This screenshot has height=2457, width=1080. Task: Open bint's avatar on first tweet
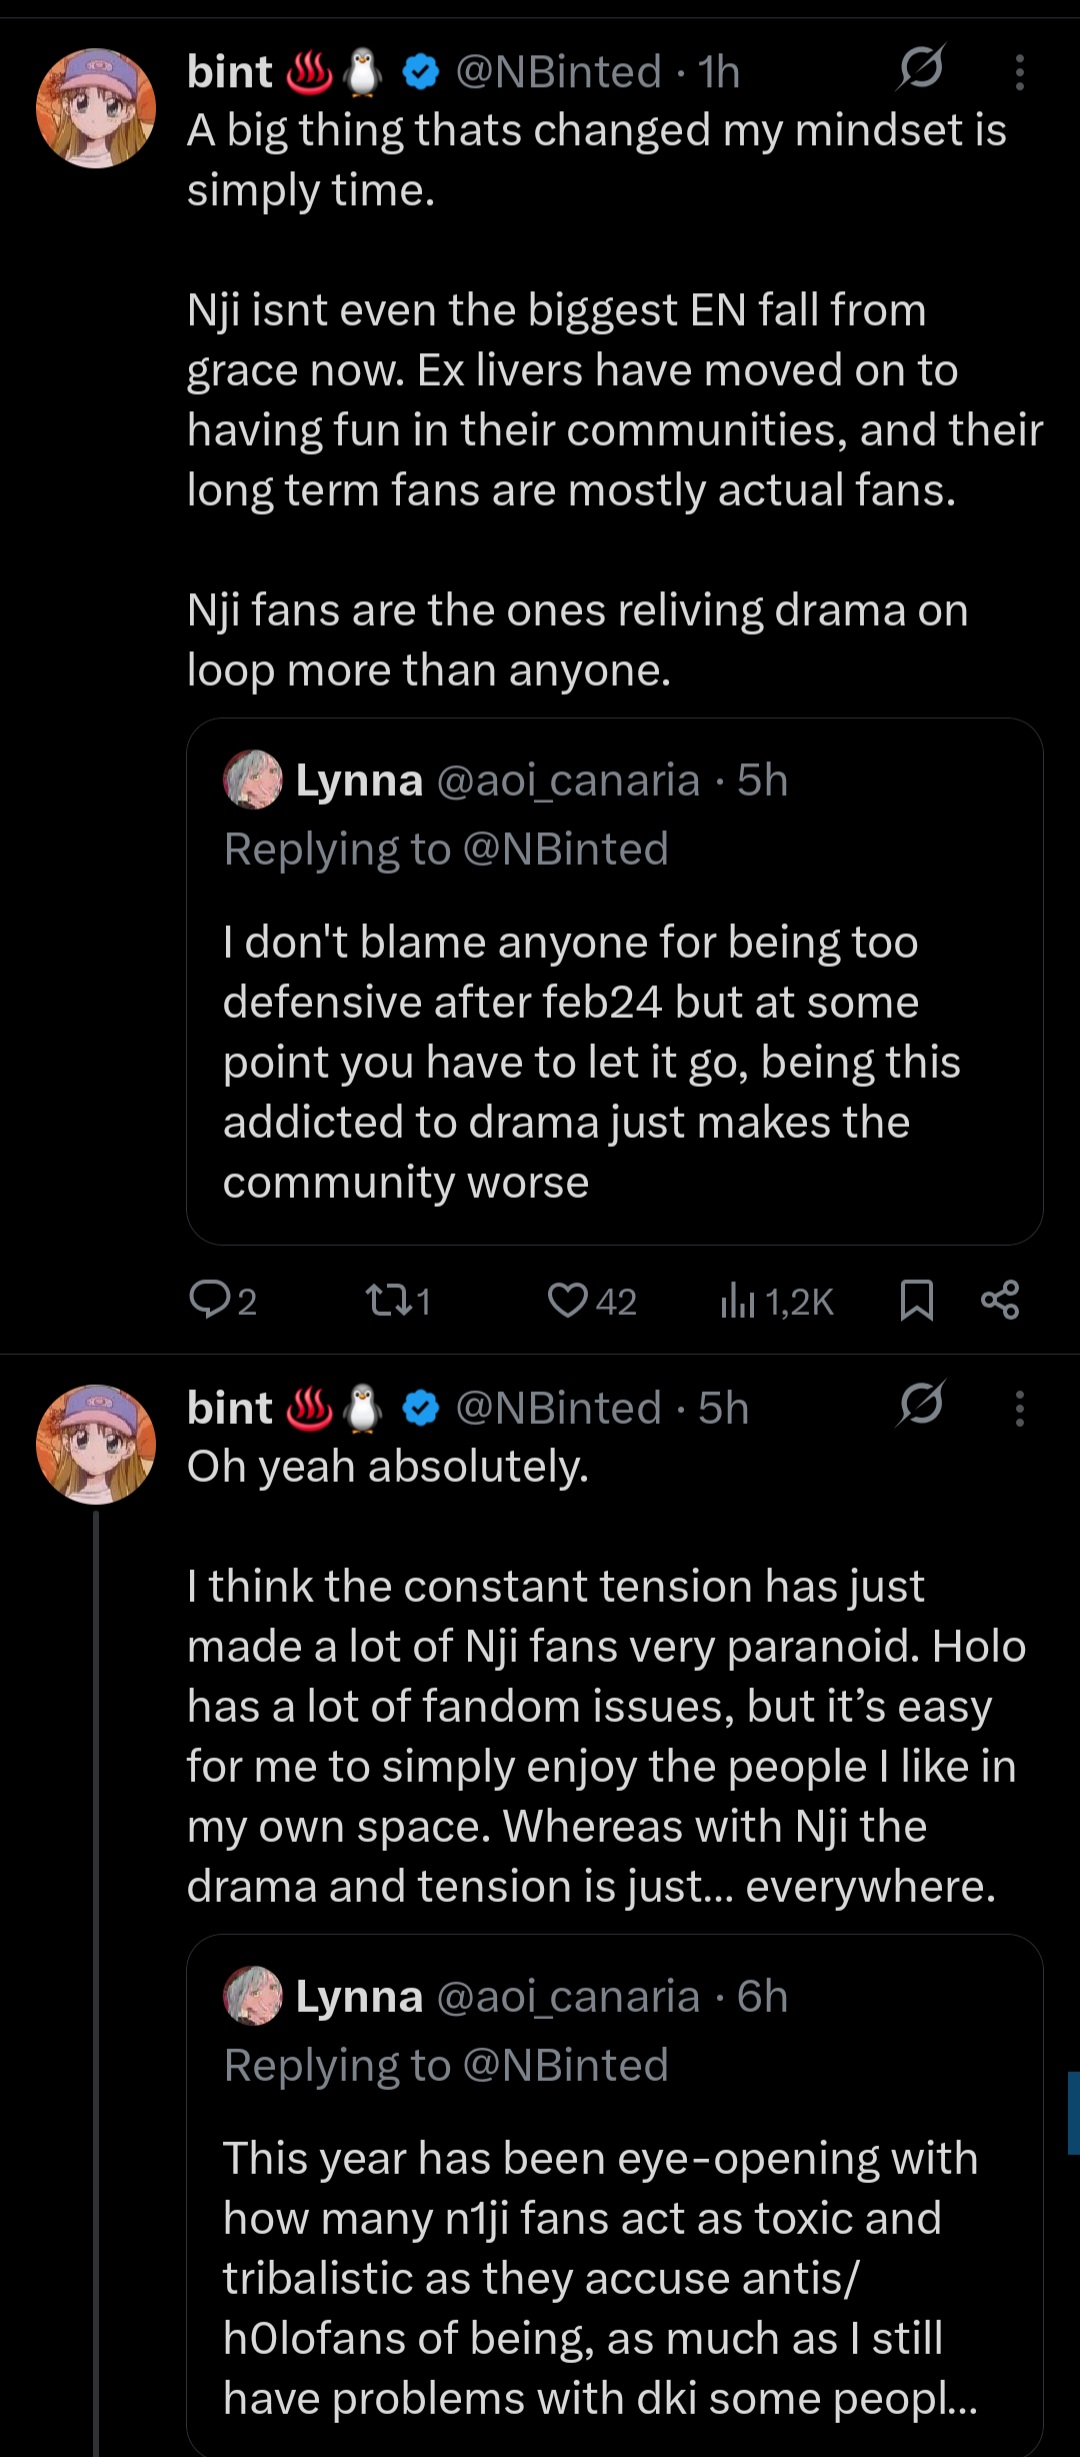[x=96, y=108]
